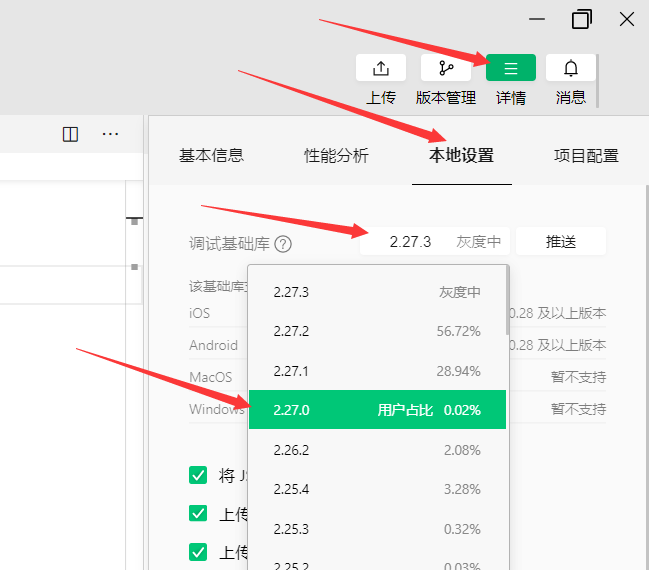This screenshot has width=649, height=570.
Task: Click the 推送 push button
Action: [x=561, y=241]
